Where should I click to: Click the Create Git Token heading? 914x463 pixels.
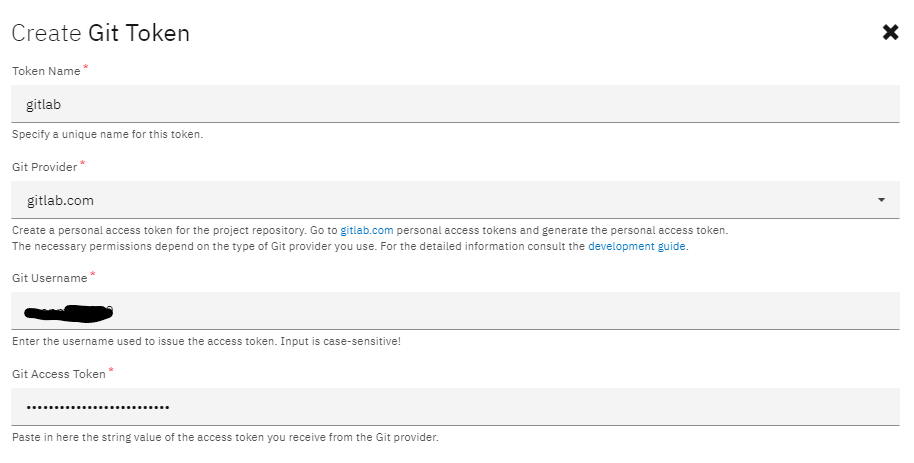pos(100,33)
